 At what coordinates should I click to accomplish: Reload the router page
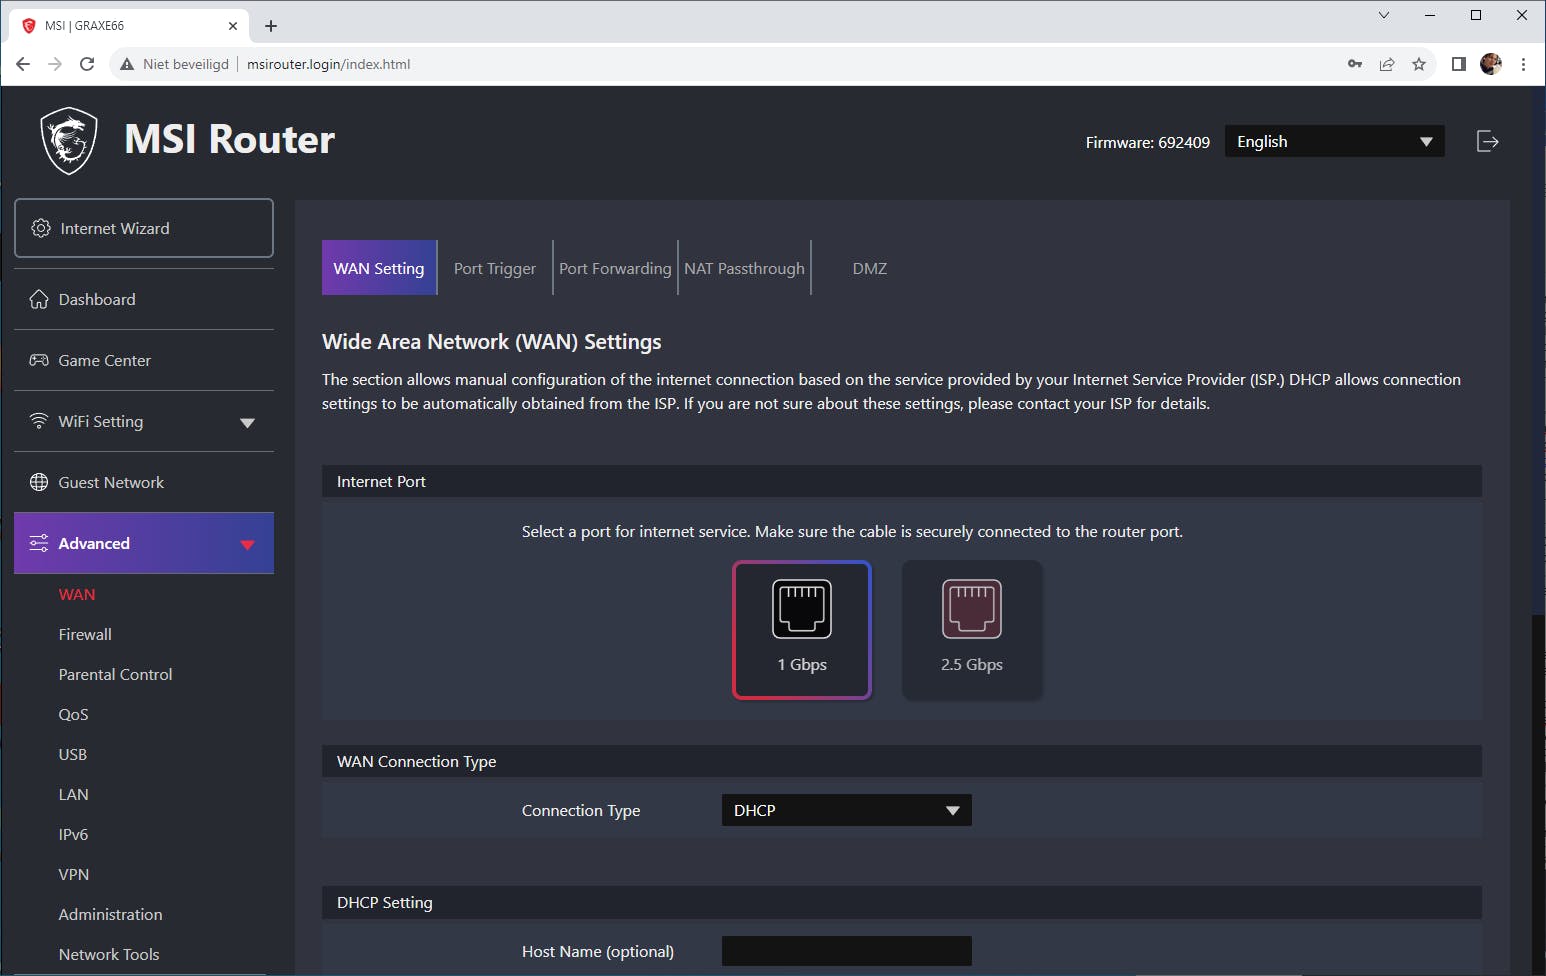click(x=87, y=64)
